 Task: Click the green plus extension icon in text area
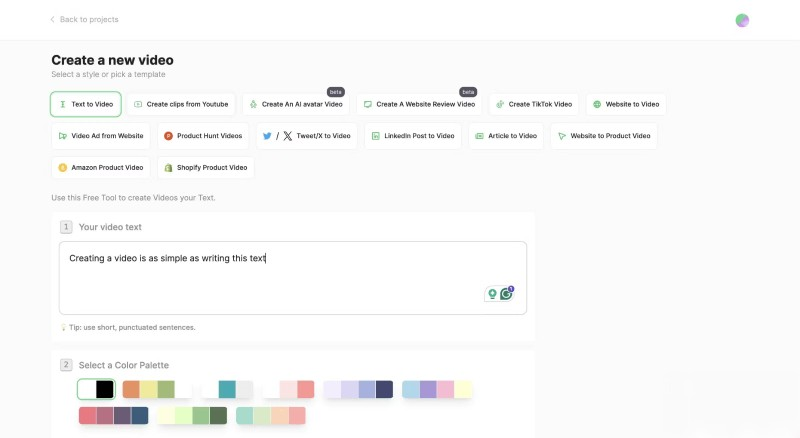[x=491, y=294]
